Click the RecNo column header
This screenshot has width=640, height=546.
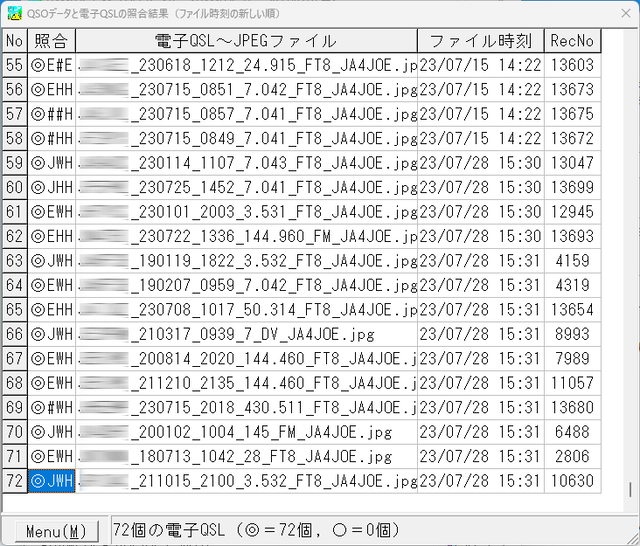(x=572, y=41)
